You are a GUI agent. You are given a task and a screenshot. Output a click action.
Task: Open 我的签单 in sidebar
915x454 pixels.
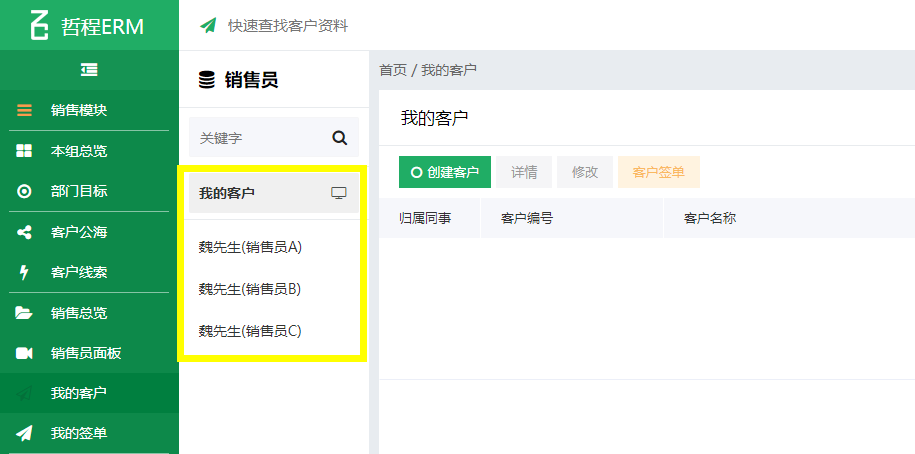(x=89, y=434)
